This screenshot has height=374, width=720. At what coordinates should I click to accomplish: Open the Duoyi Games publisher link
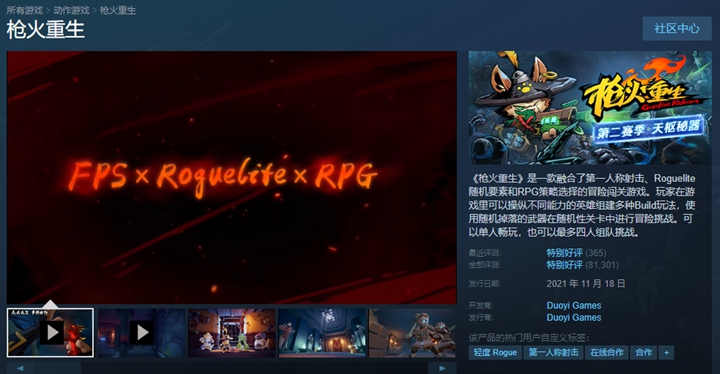tap(574, 317)
